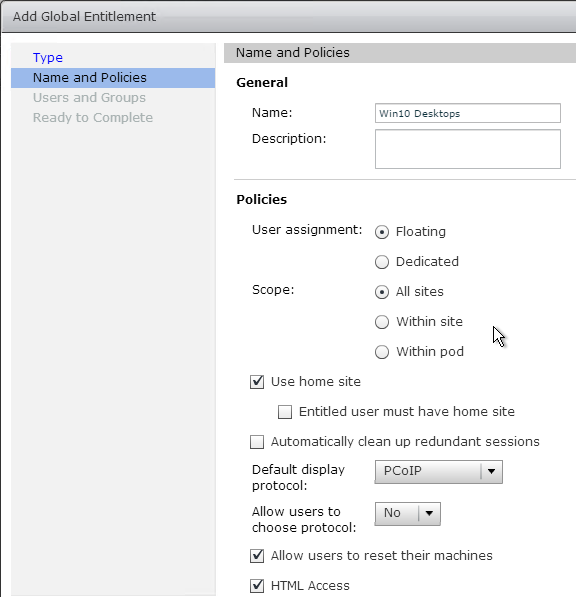Go to Users and Groups step

pos(89,97)
